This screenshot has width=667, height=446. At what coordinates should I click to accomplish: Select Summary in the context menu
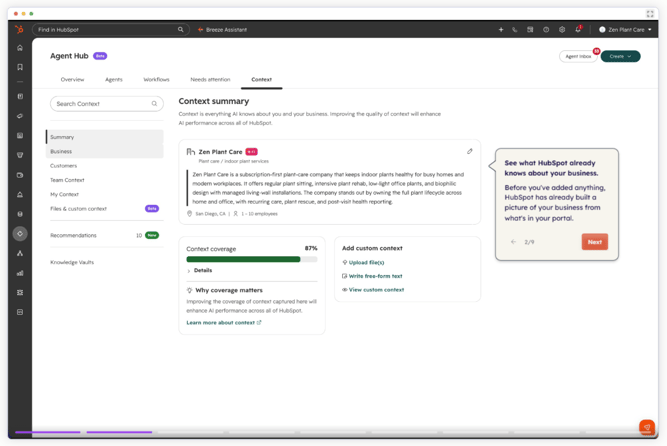[x=105, y=137]
